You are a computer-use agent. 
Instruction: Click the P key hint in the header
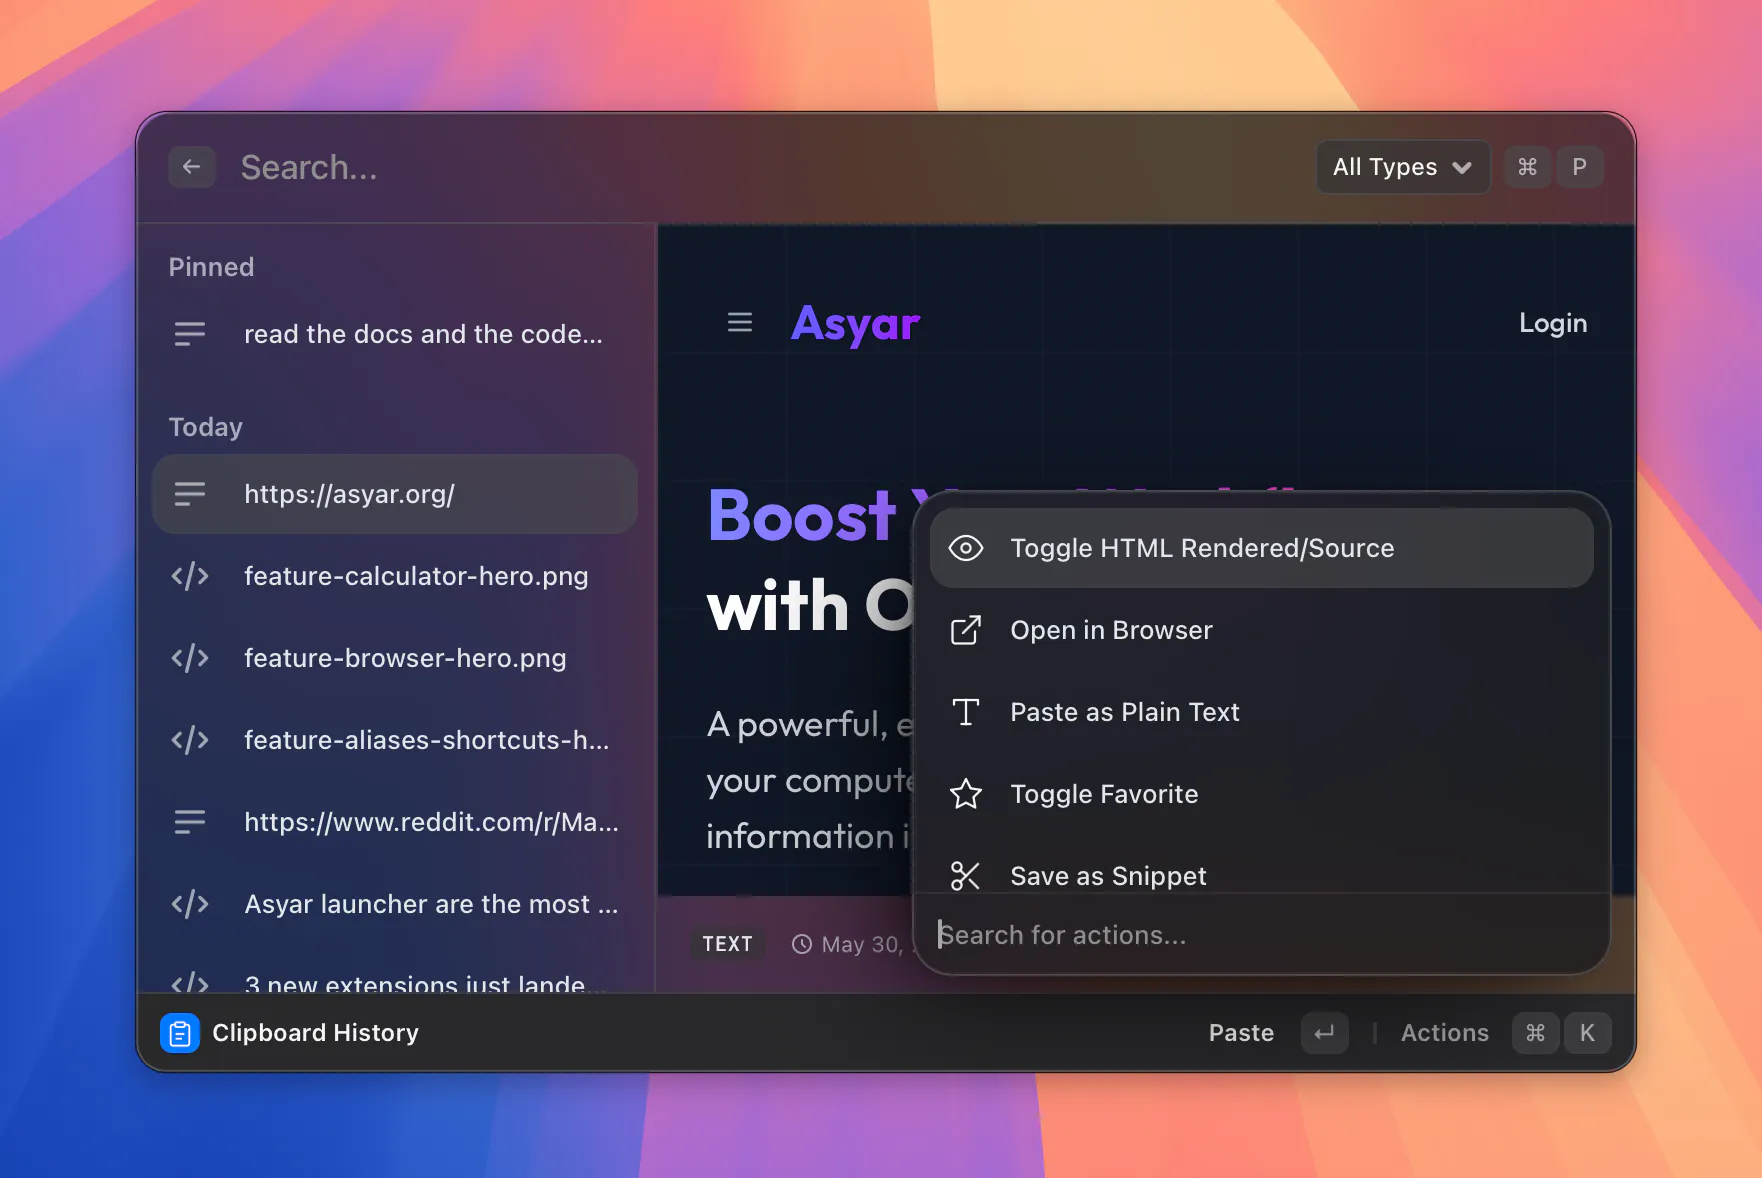[1580, 167]
